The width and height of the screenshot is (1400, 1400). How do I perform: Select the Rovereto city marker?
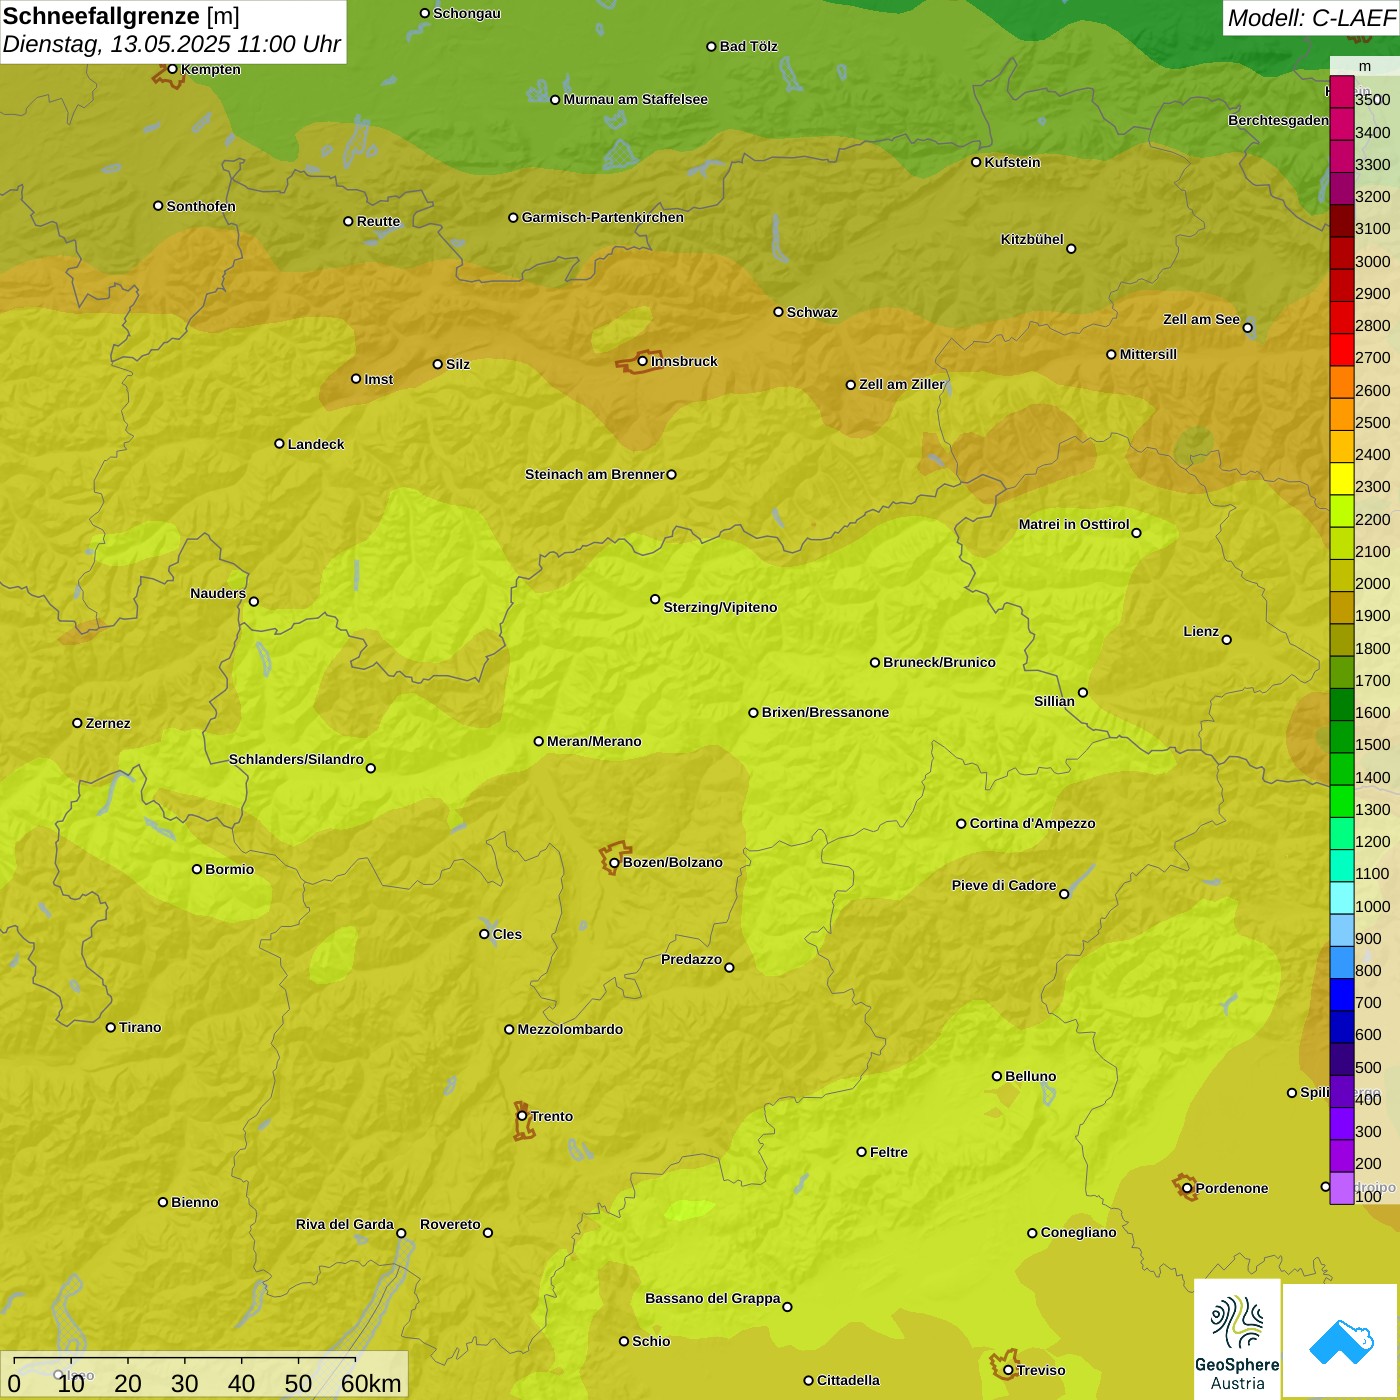tap(488, 1232)
